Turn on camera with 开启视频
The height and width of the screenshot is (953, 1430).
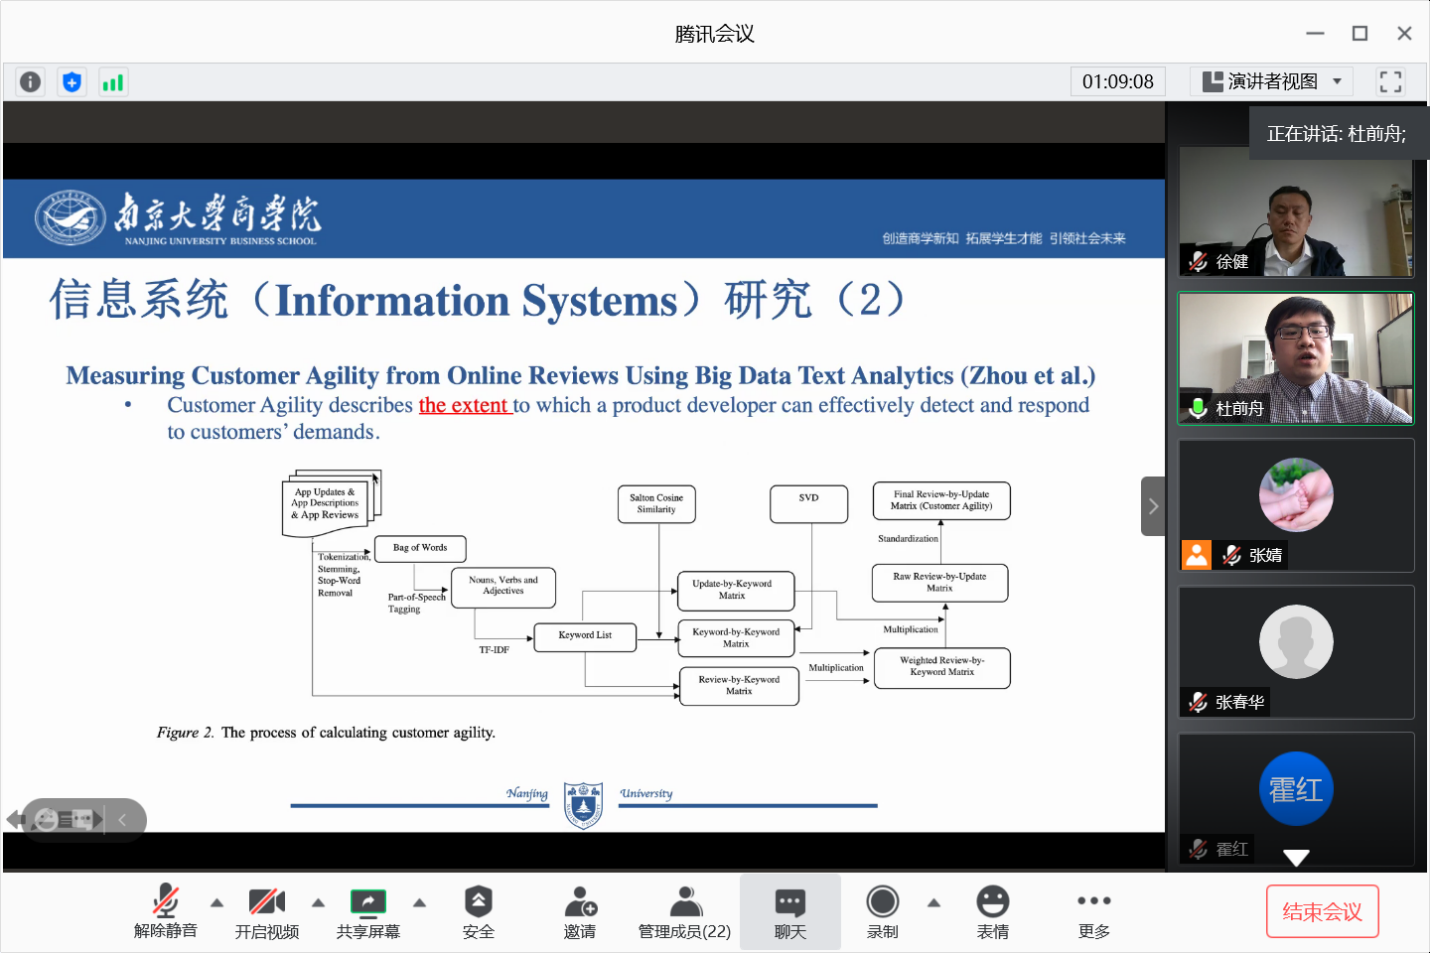(267, 911)
